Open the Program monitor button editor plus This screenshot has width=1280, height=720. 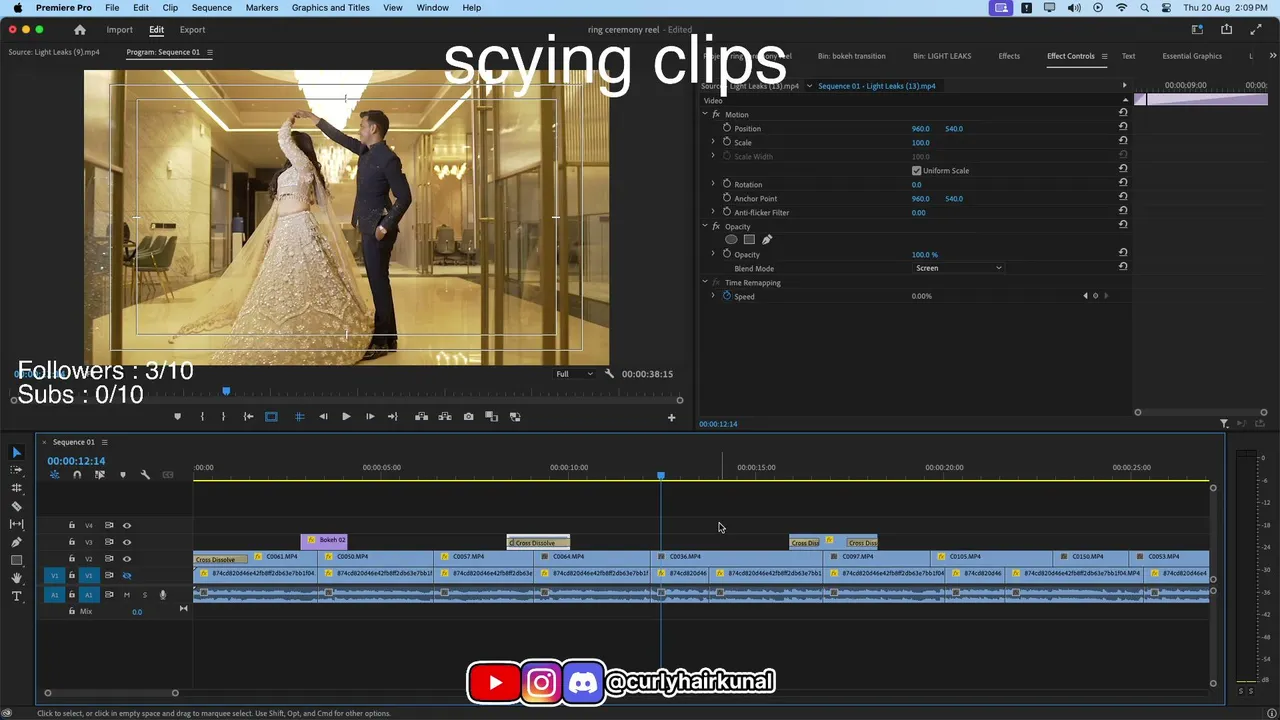(x=671, y=417)
